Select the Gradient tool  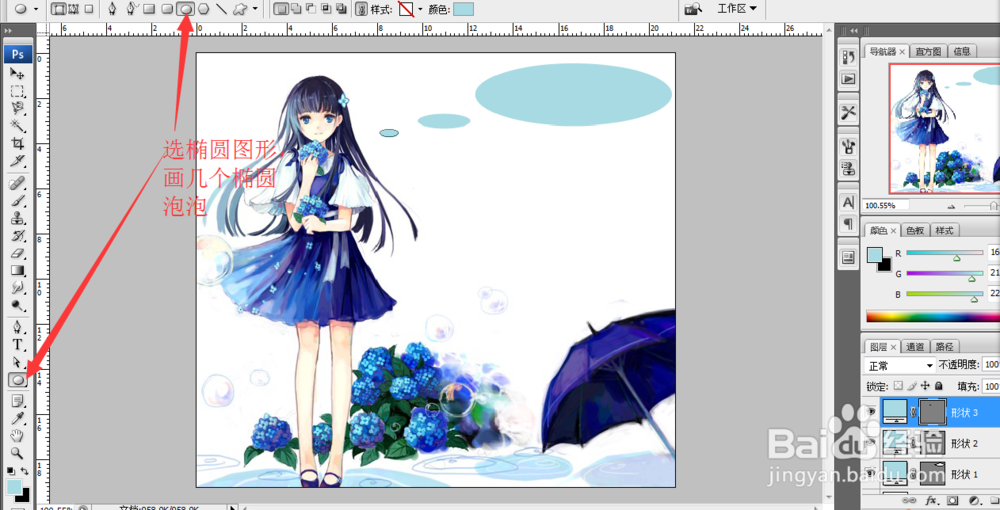(17, 271)
